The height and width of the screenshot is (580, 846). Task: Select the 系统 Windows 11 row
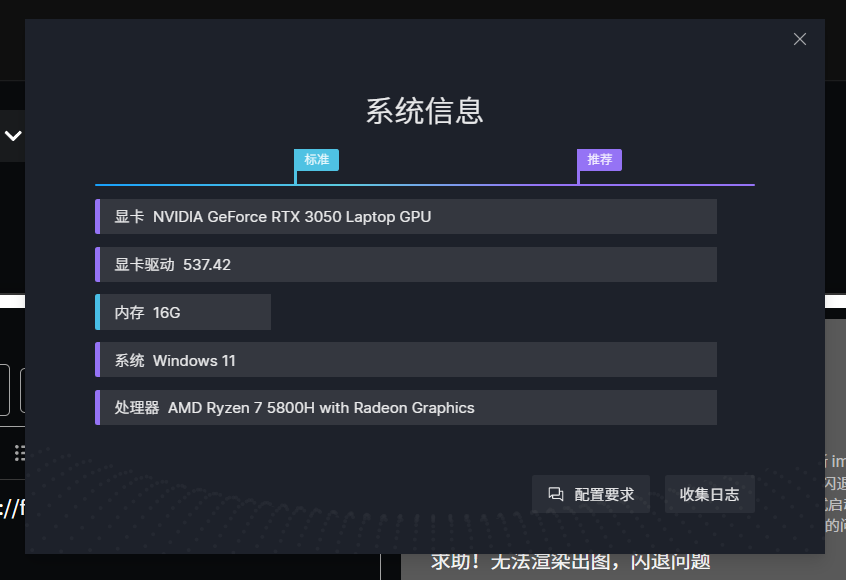[x=406, y=360]
